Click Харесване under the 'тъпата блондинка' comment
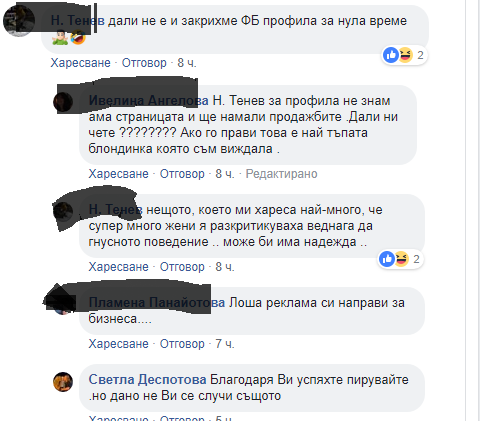The image size is (480, 421). pyautogui.click(x=118, y=174)
